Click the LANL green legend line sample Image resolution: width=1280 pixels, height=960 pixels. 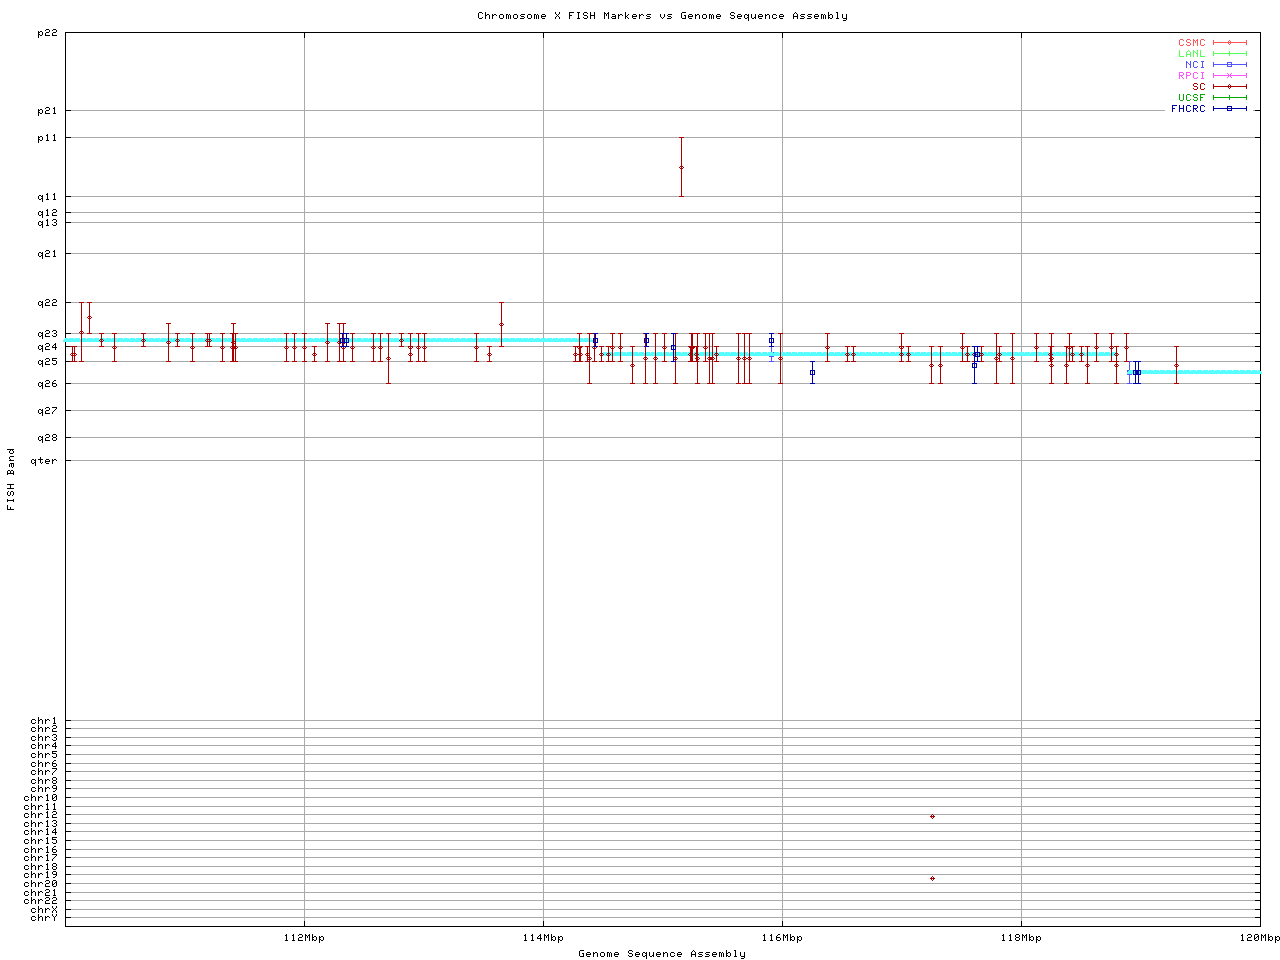1229,54
